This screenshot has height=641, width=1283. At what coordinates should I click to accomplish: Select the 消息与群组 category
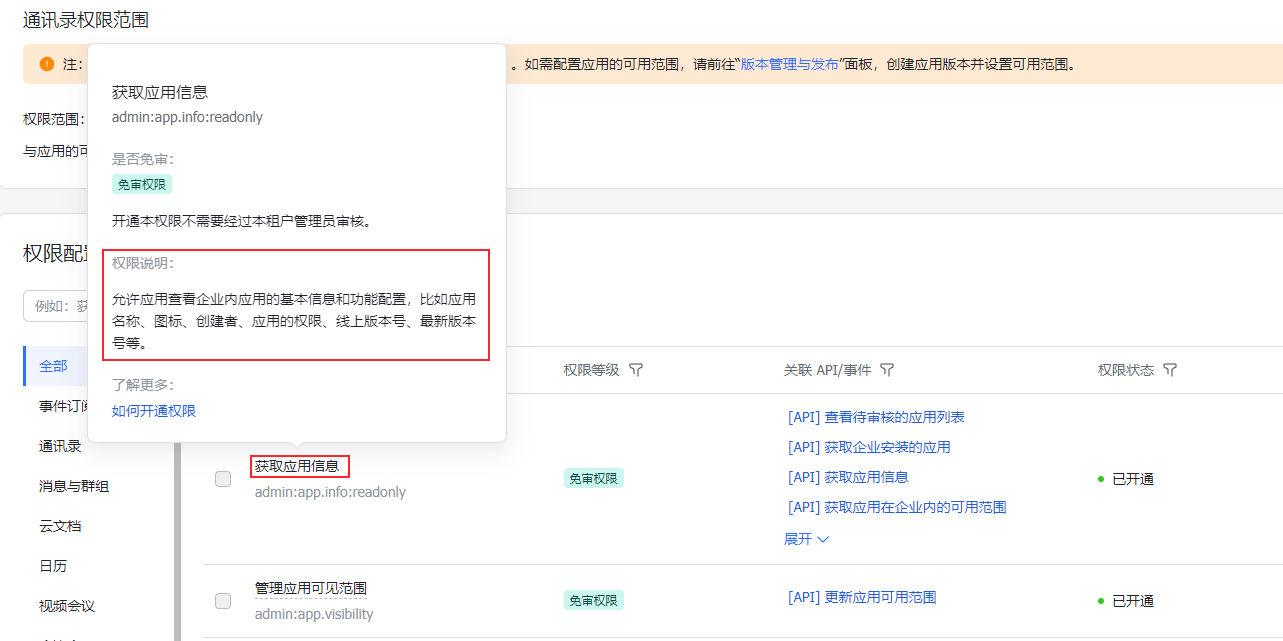(74, 486)
